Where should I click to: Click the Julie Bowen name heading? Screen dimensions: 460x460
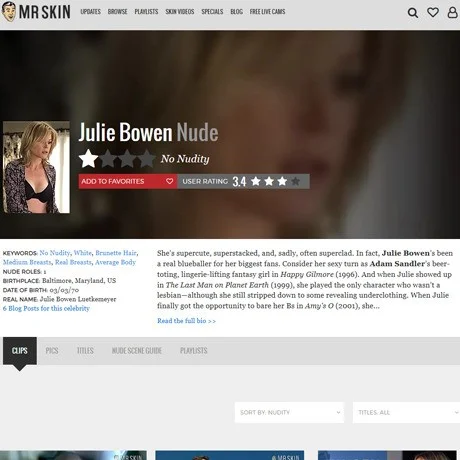coord(125,132)
